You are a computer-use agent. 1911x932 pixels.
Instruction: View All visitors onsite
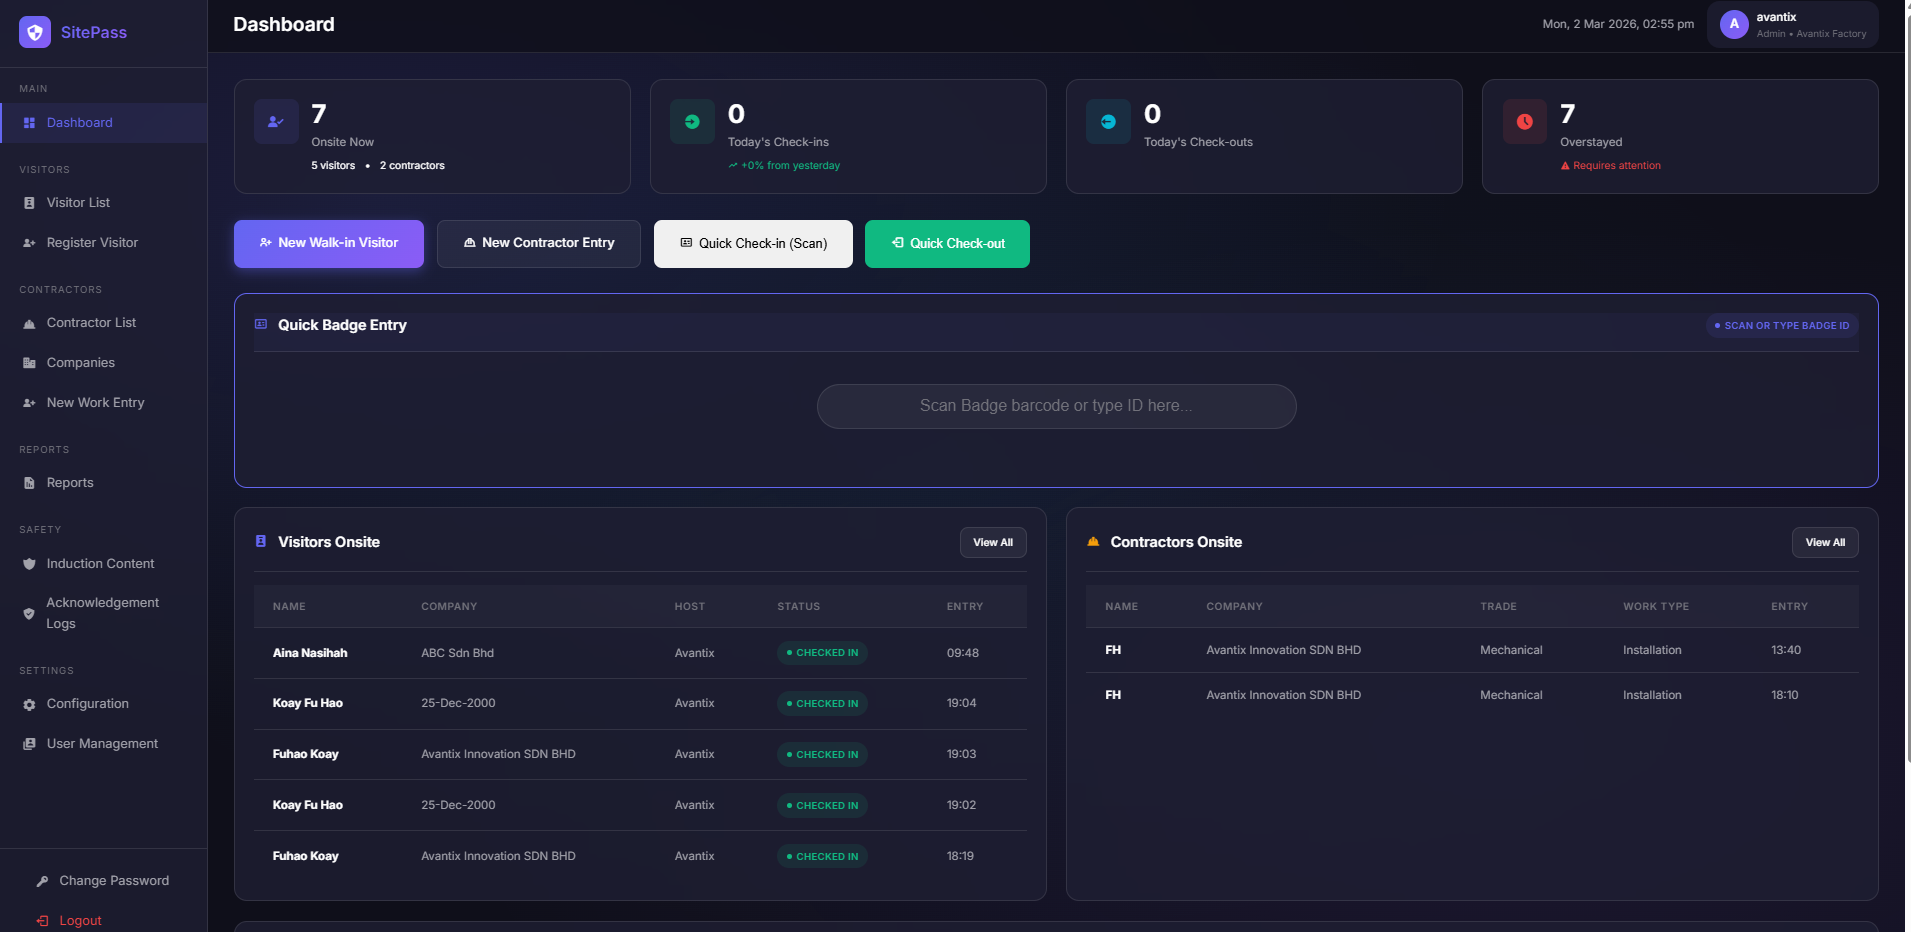pos(992,542)
